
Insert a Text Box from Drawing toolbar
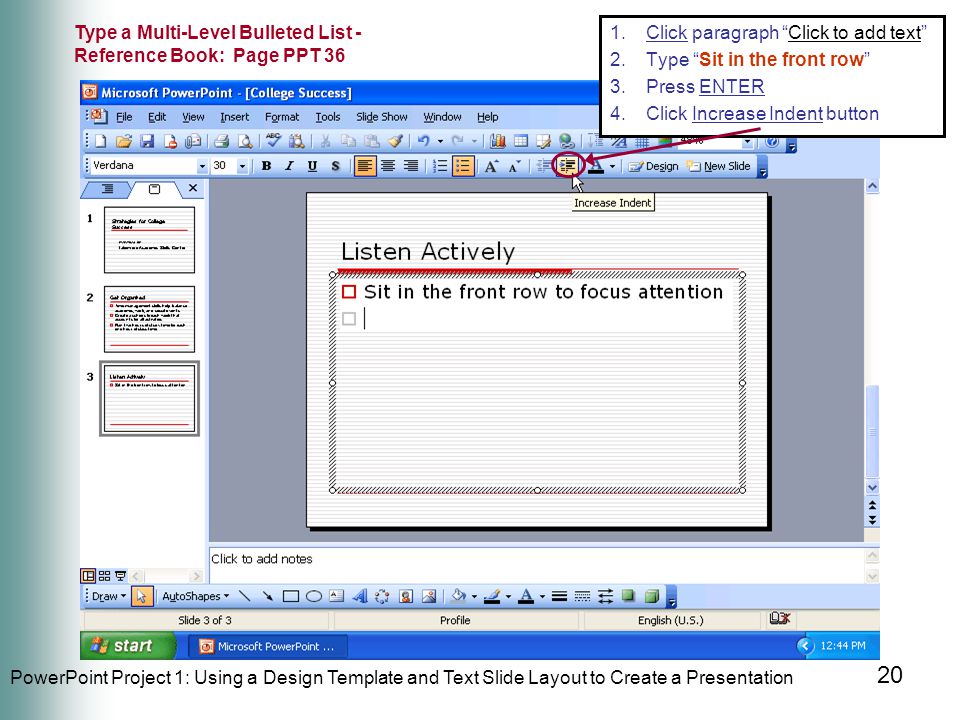click(x=336, y=596)
